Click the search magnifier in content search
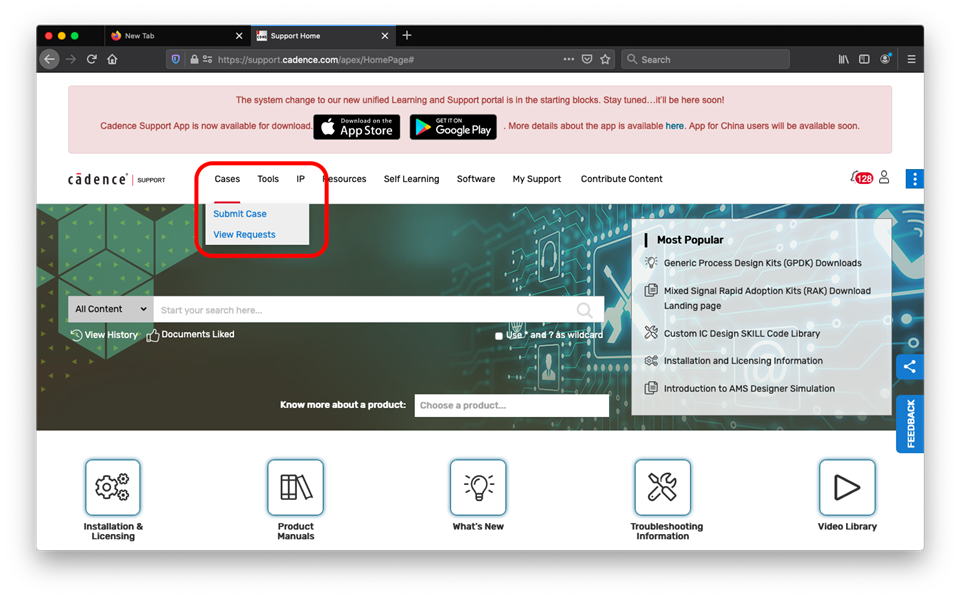Screen dimensions: 960x598 pyautogui.click(x=585, y=310)
